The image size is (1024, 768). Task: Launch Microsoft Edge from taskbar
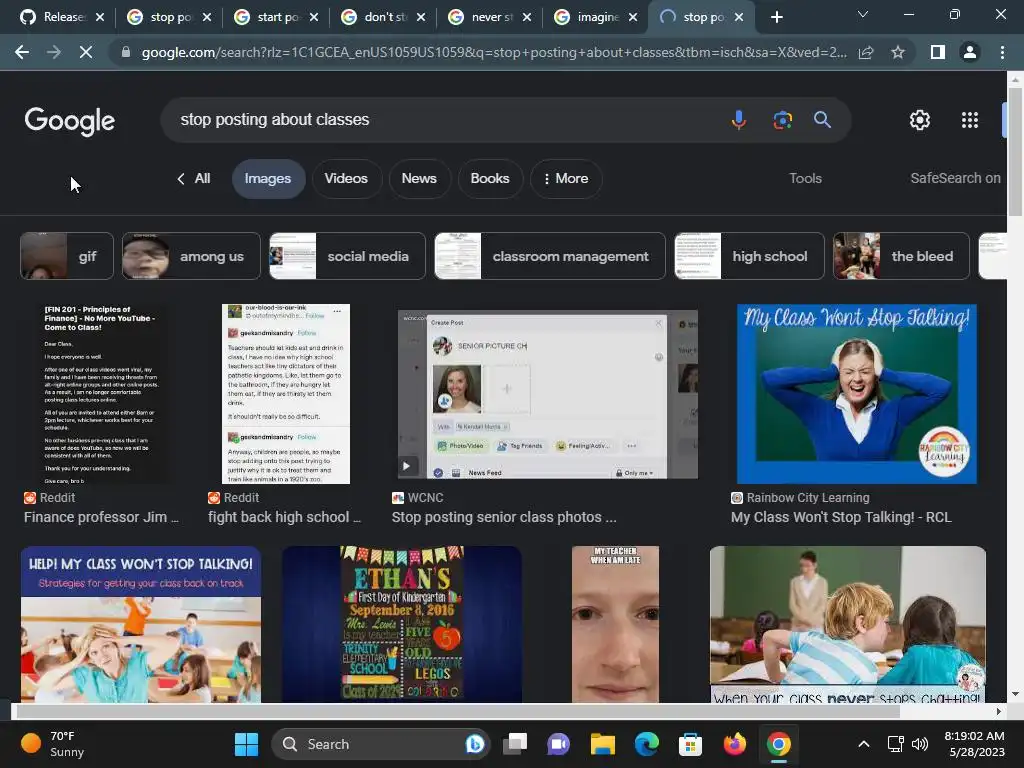tap(647, 744)
